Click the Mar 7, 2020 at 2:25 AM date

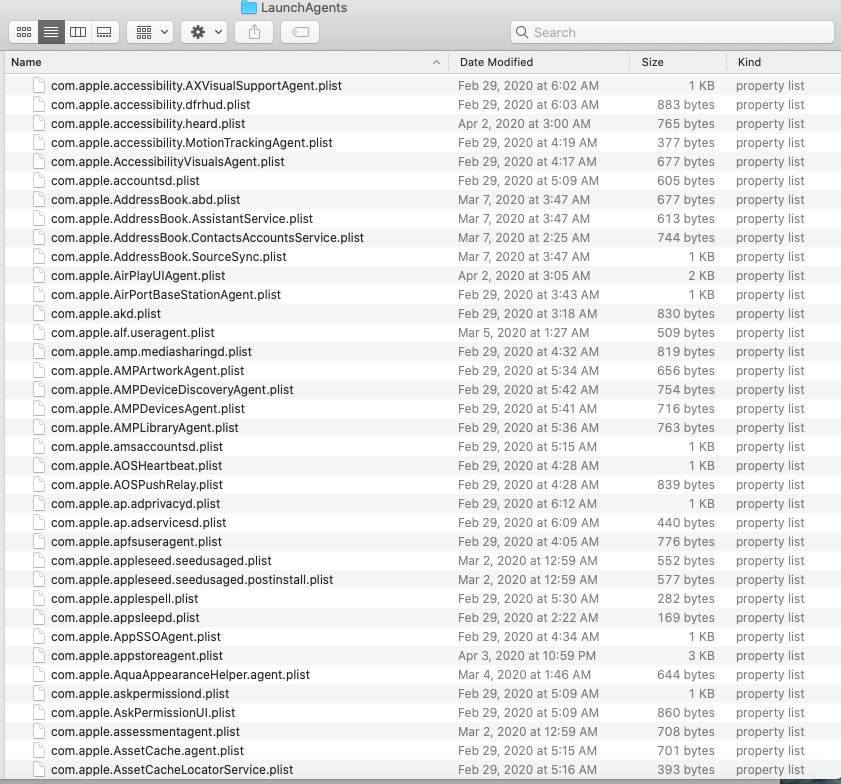click(524, 238)
